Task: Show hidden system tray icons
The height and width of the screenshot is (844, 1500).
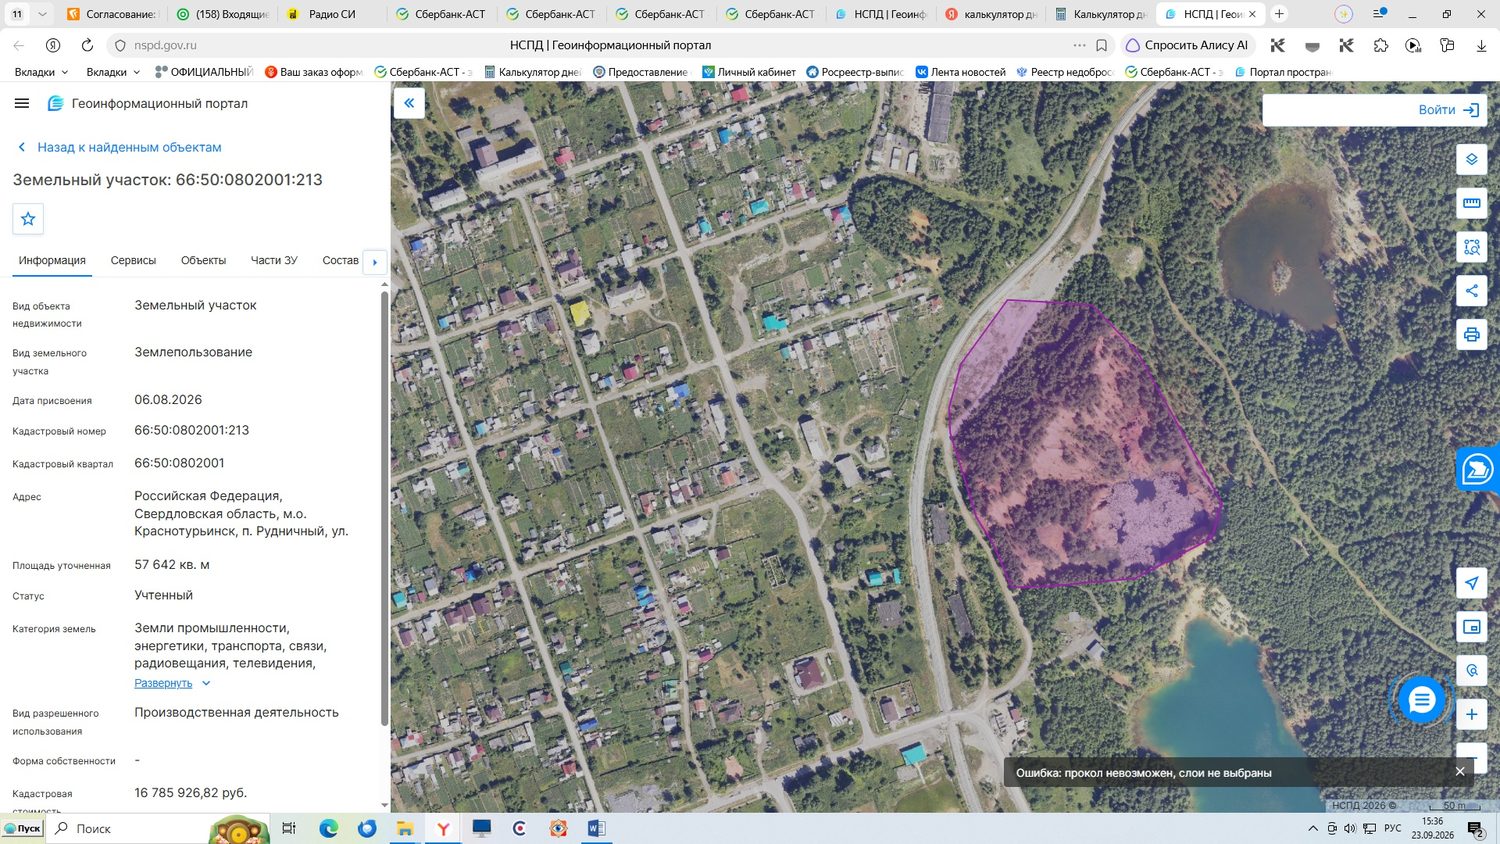Action: pos(1313,828)
